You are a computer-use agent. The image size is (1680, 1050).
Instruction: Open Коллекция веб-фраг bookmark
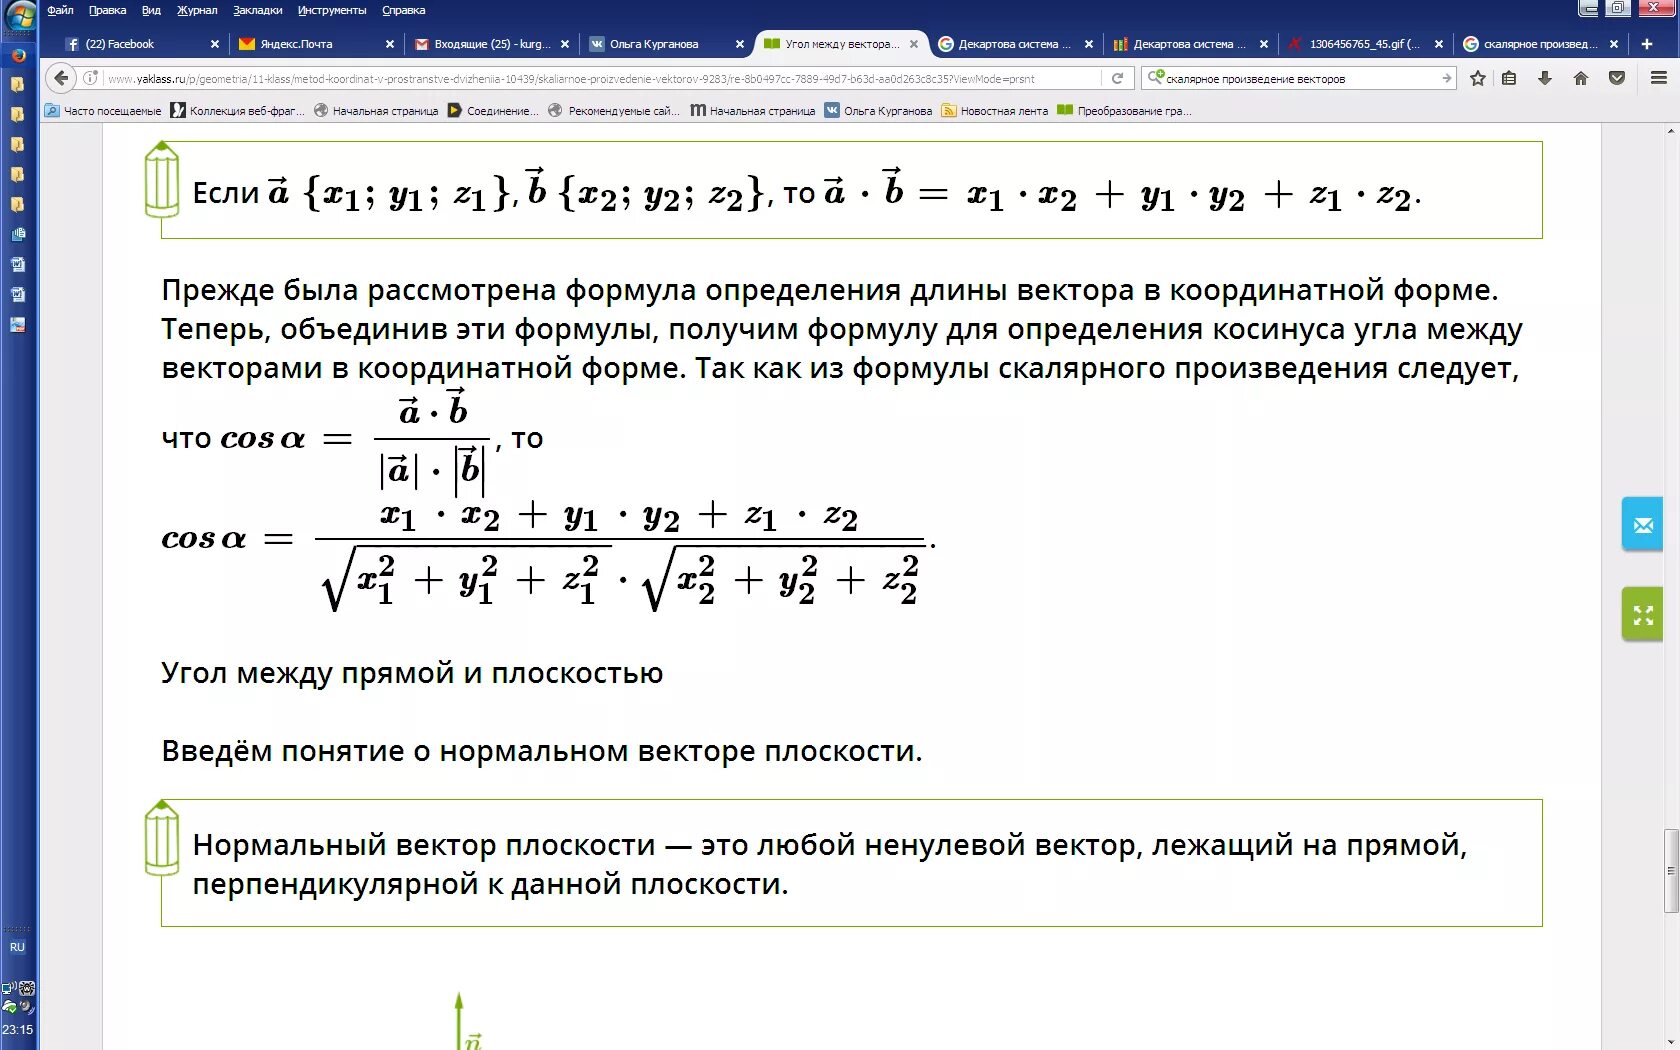237,111
